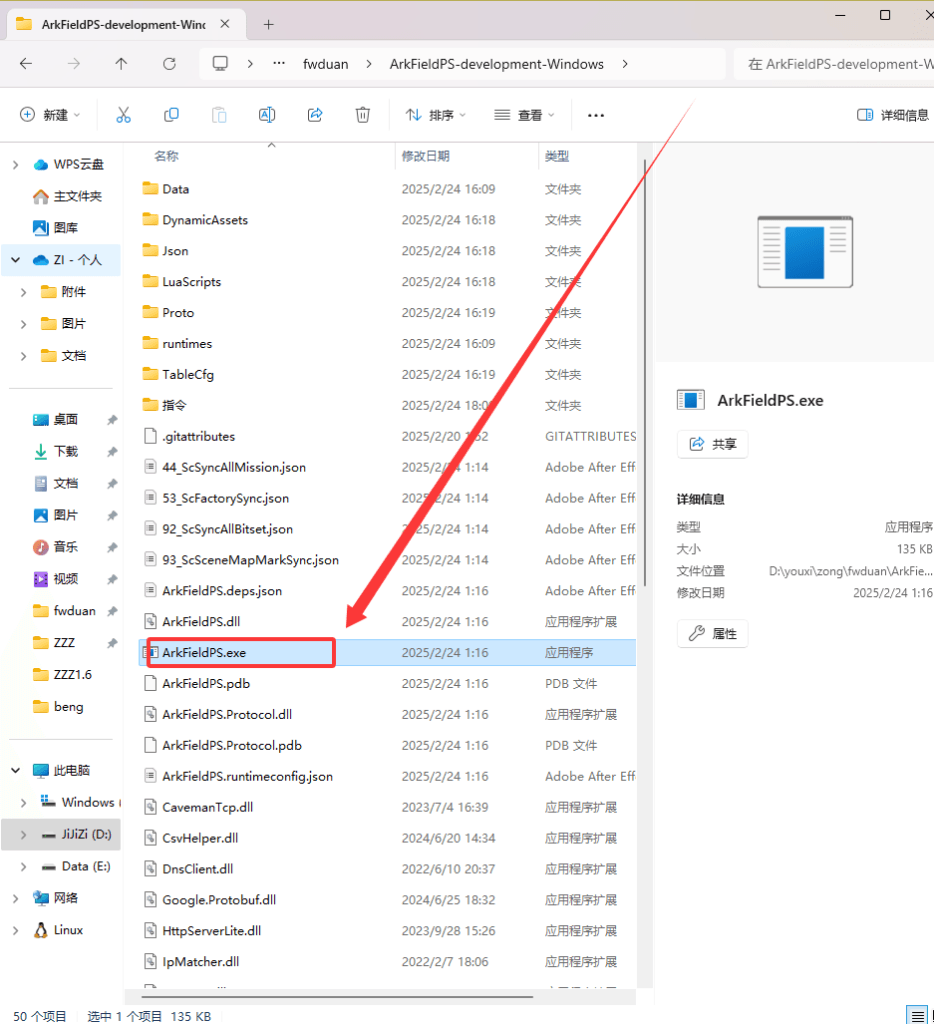Click the file list vertical scrollbar

646,400
